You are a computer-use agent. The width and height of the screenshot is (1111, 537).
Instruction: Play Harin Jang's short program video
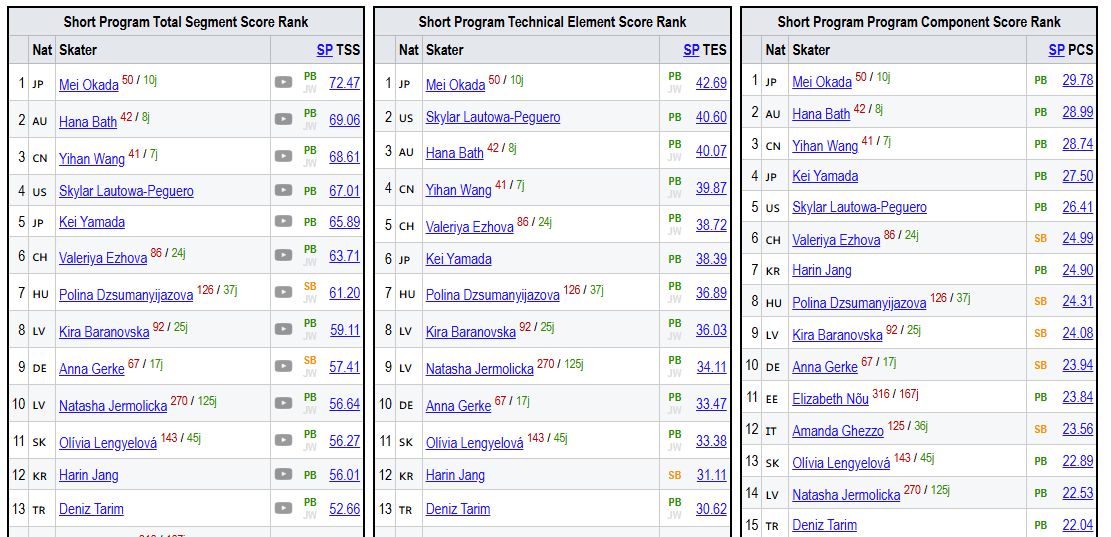[x=283, y=474]
